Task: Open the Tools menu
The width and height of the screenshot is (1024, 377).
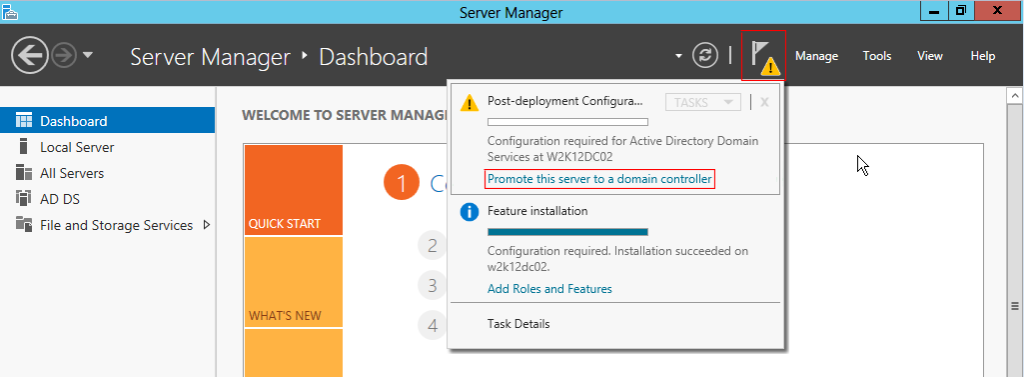Action: 877,56
